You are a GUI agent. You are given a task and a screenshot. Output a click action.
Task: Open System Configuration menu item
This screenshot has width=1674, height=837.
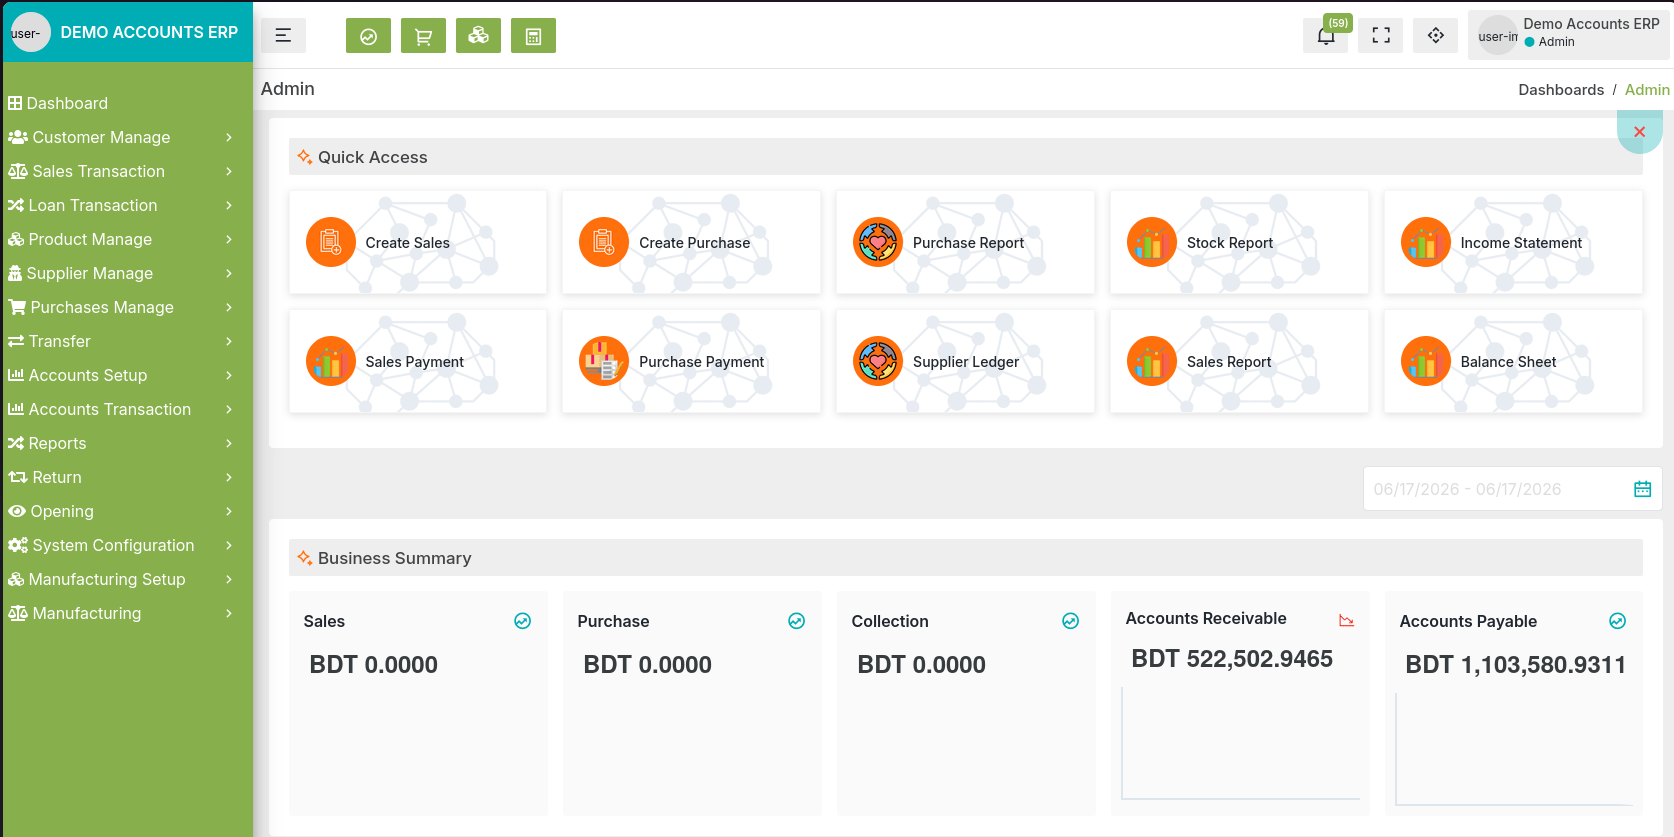click(127, 545)
